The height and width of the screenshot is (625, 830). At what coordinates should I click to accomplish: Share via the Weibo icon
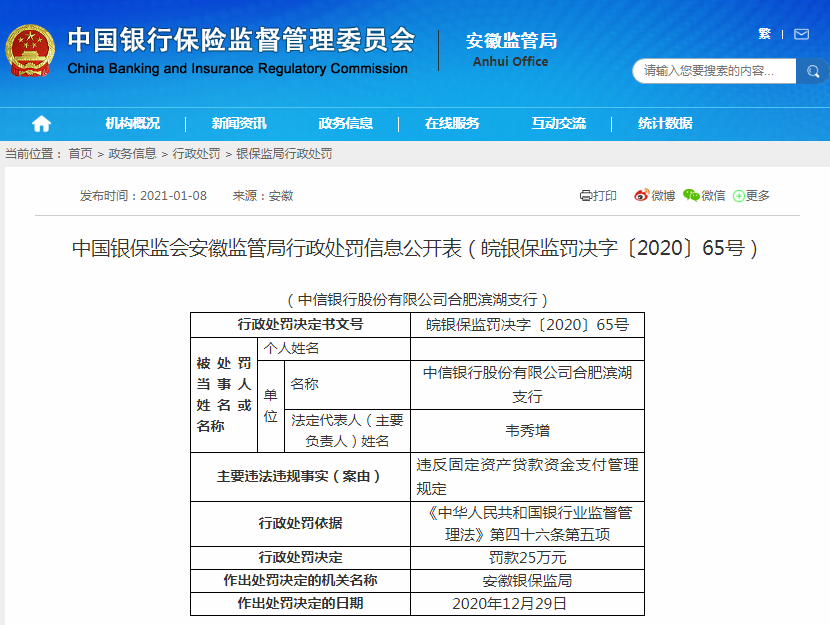pos(642,195)
